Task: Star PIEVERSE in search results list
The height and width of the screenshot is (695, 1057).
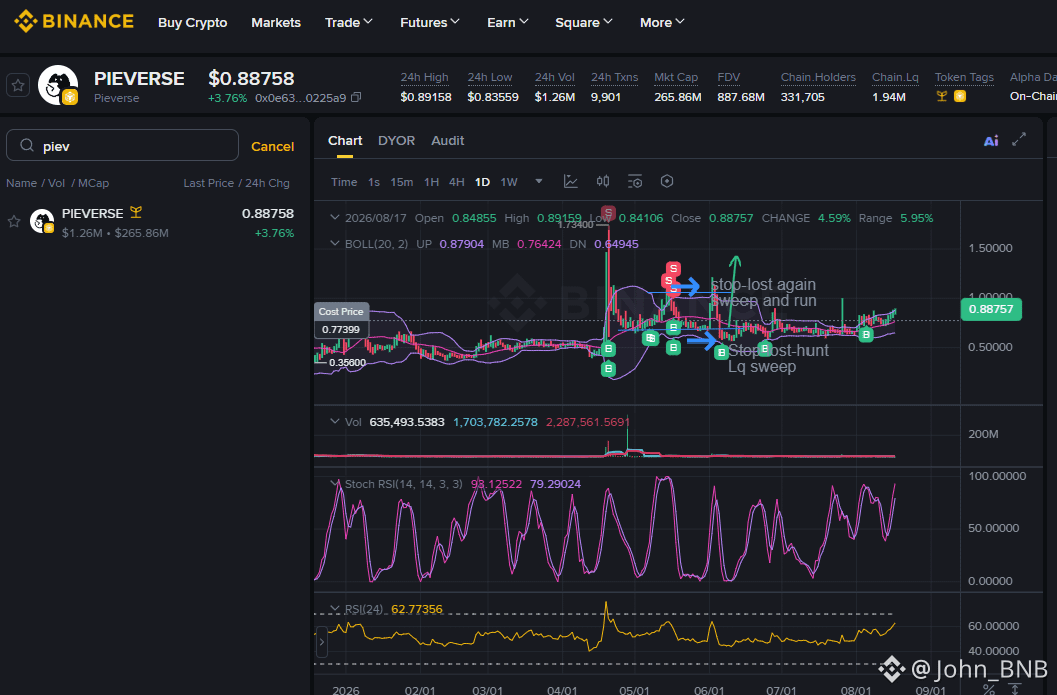Action: click(13, 222)
